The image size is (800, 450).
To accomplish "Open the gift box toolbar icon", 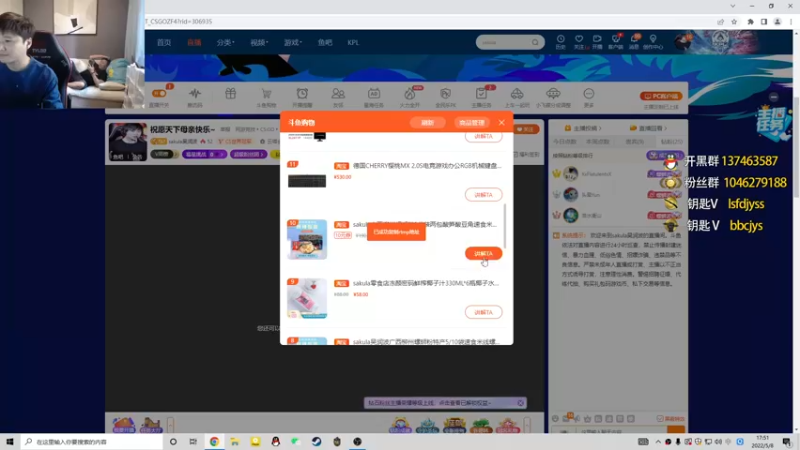I will (x=231, y=93).
